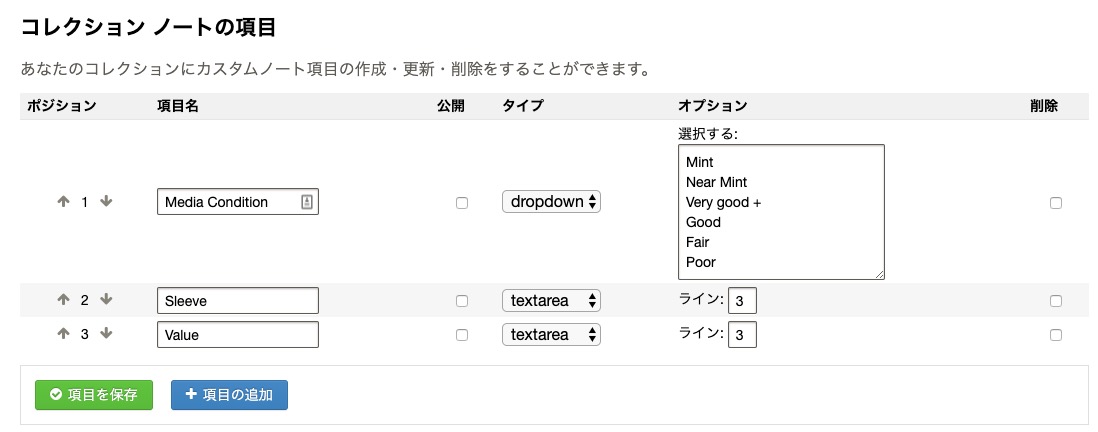Check delete box for Value row
Image resolution: width=1098 pixels, height=432 pixels.
point(1055,335)
